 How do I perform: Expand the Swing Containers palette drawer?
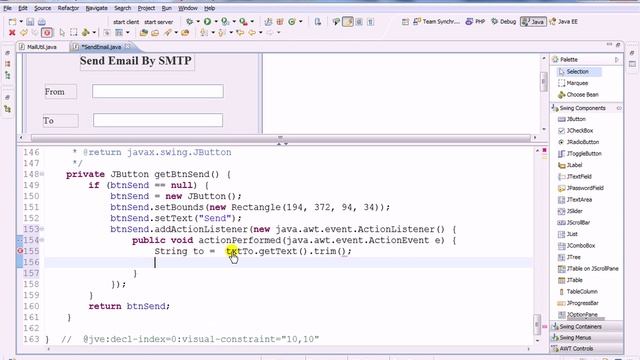pos(586,327)
